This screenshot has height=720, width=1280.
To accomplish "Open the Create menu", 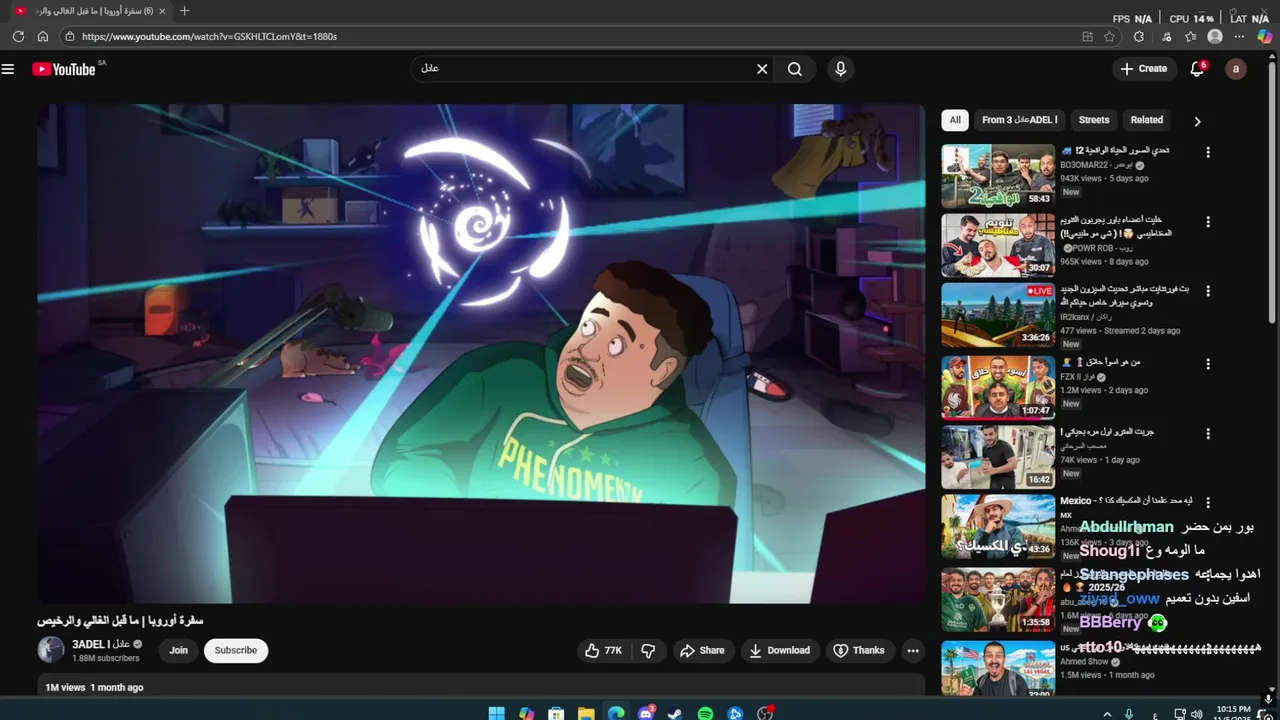I will (x=1144, y=69).
